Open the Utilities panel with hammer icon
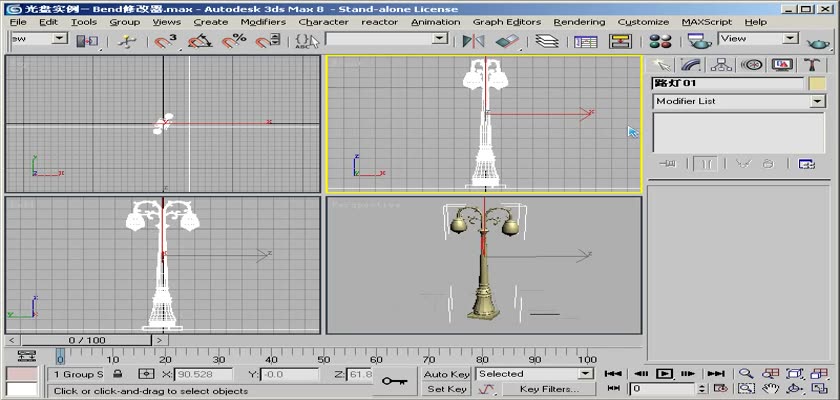 [810, 64]
